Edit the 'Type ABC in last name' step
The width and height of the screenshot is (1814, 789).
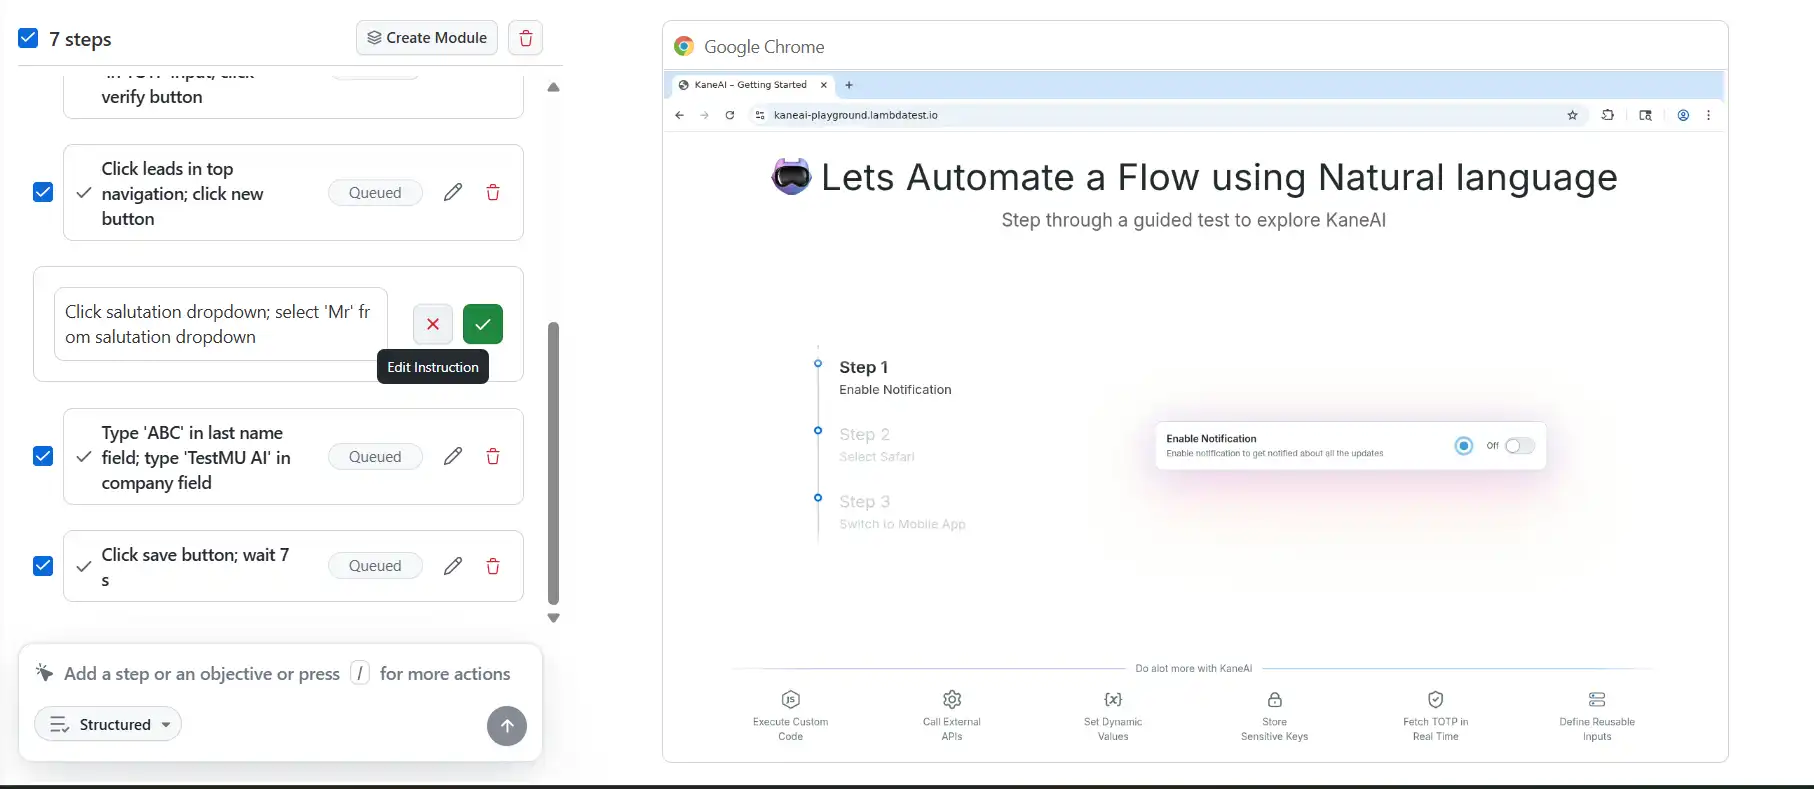[453, 456]
